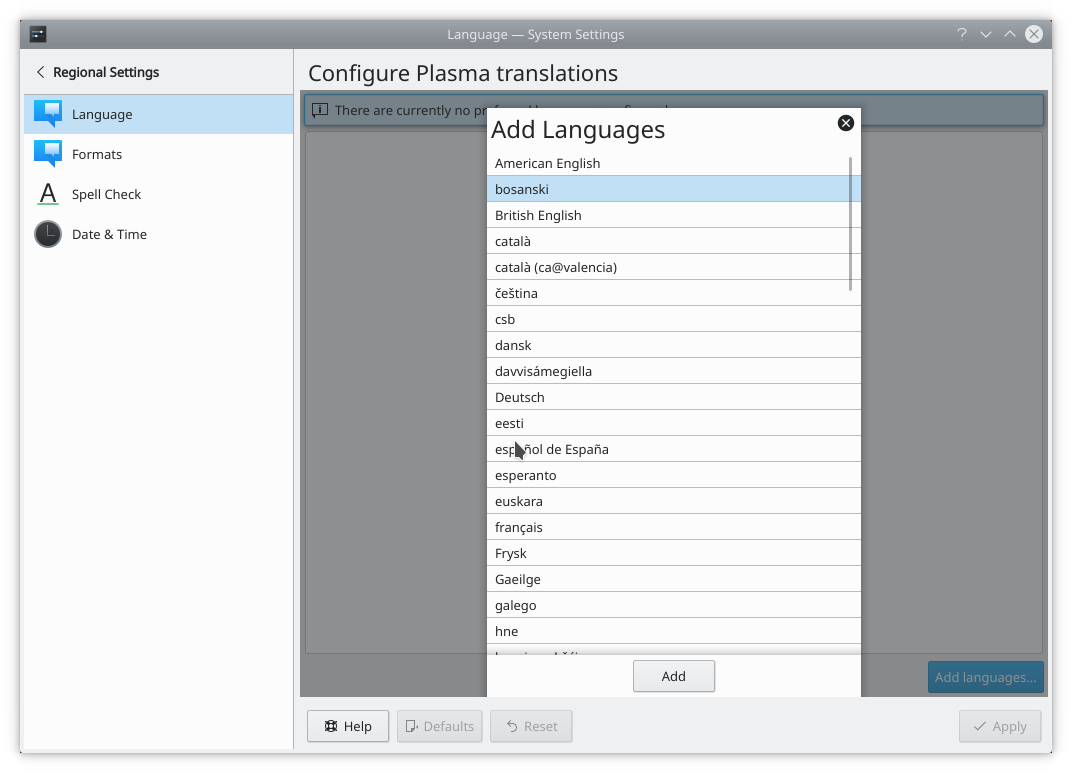Screen dimensions: 1072x773
Task: Select français in the list
Action: coord(673,527)
